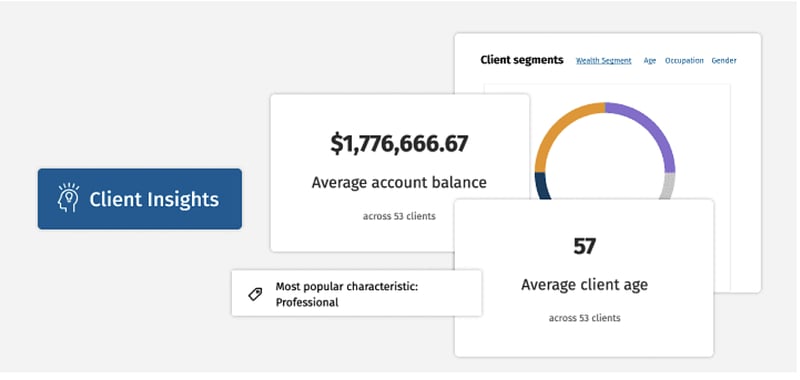
Task: Click the Average client age label
Action: coord(584,285)
